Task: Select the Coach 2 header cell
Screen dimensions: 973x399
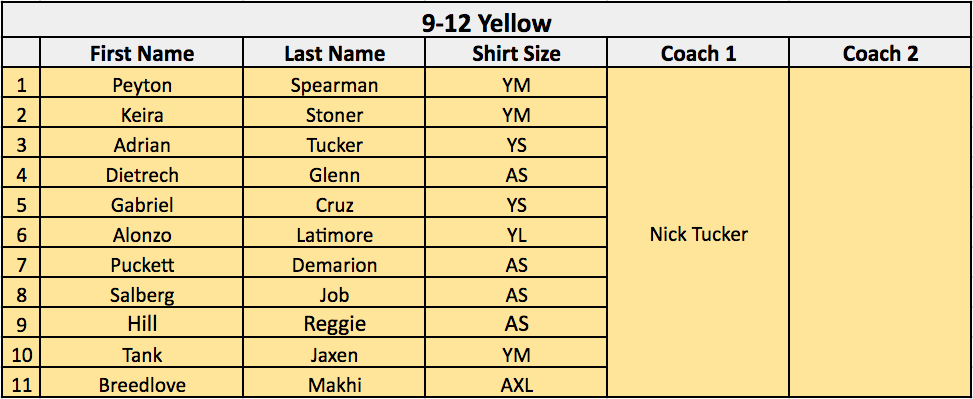Action: (880, 53)
